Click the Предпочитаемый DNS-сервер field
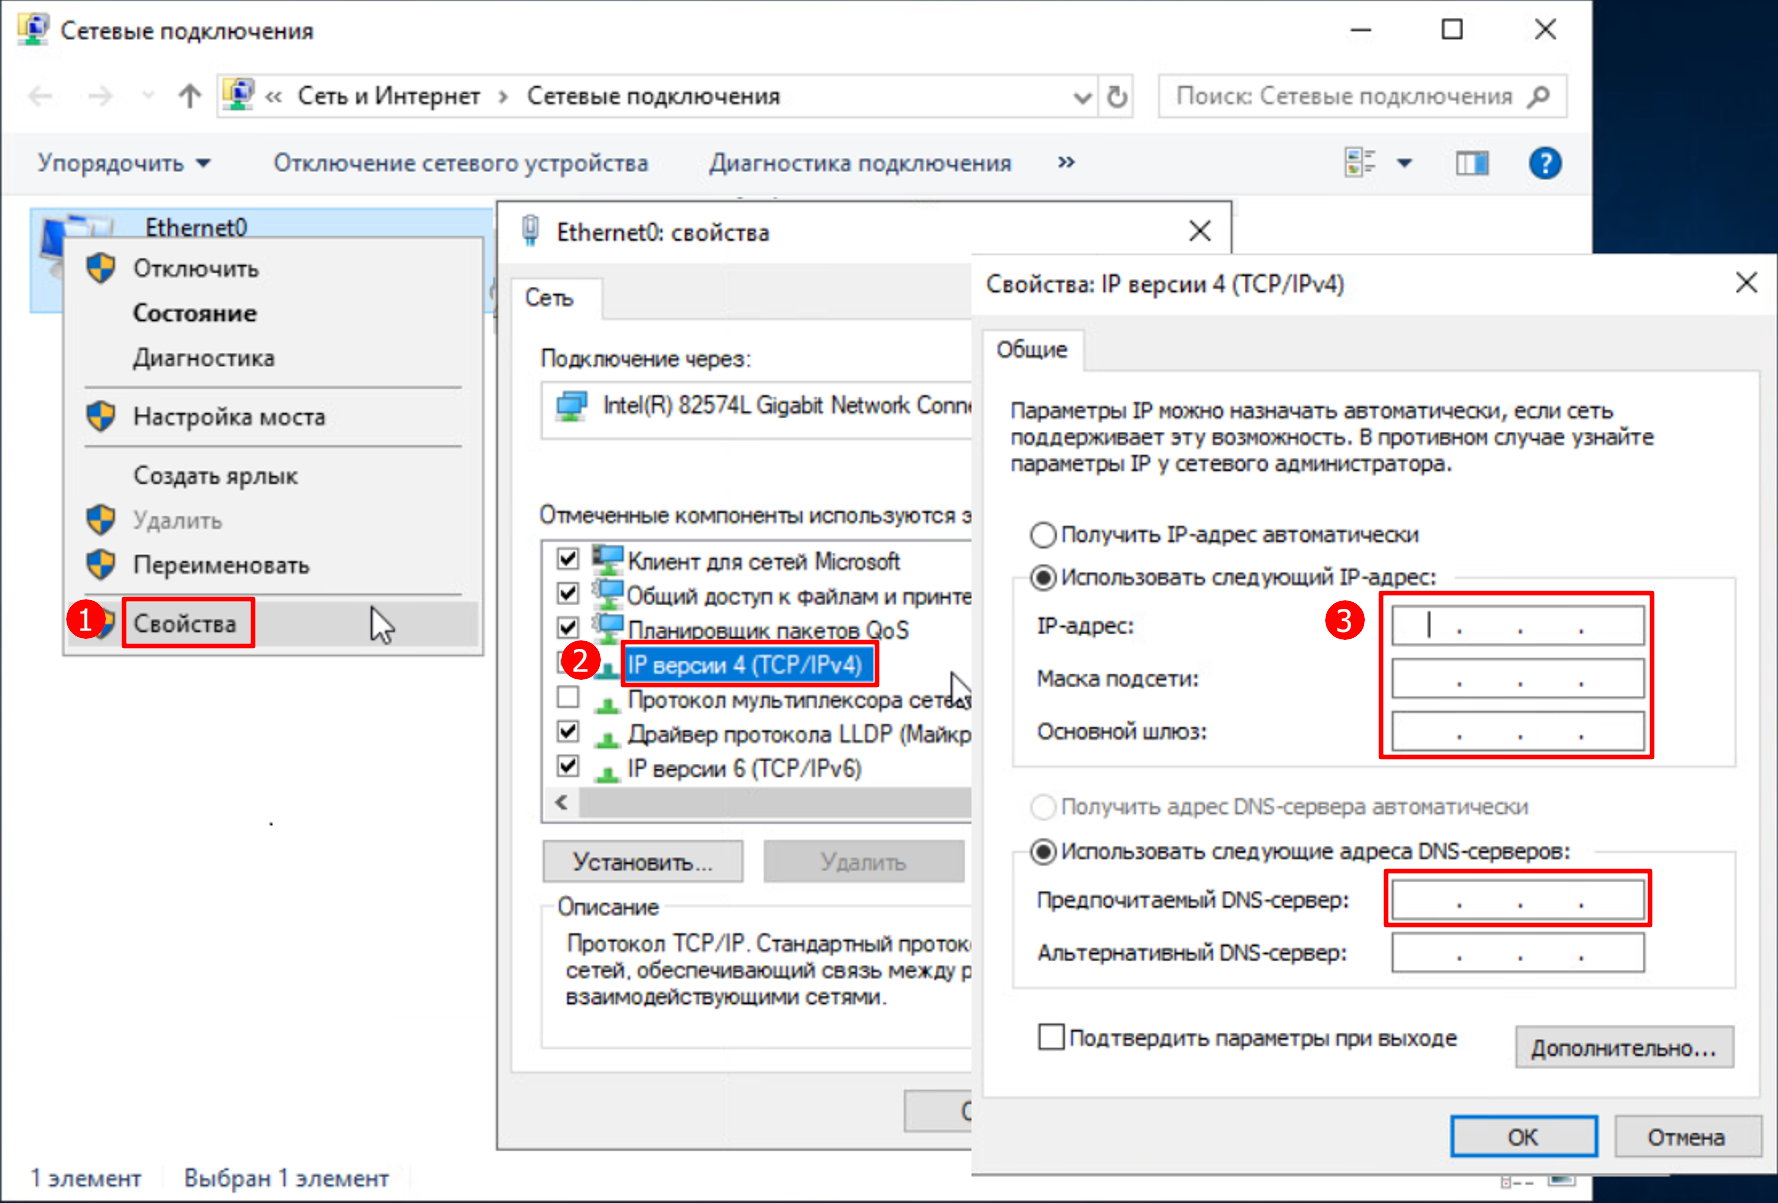This screenshot has width=1778, height=1203. point(1518,900)
